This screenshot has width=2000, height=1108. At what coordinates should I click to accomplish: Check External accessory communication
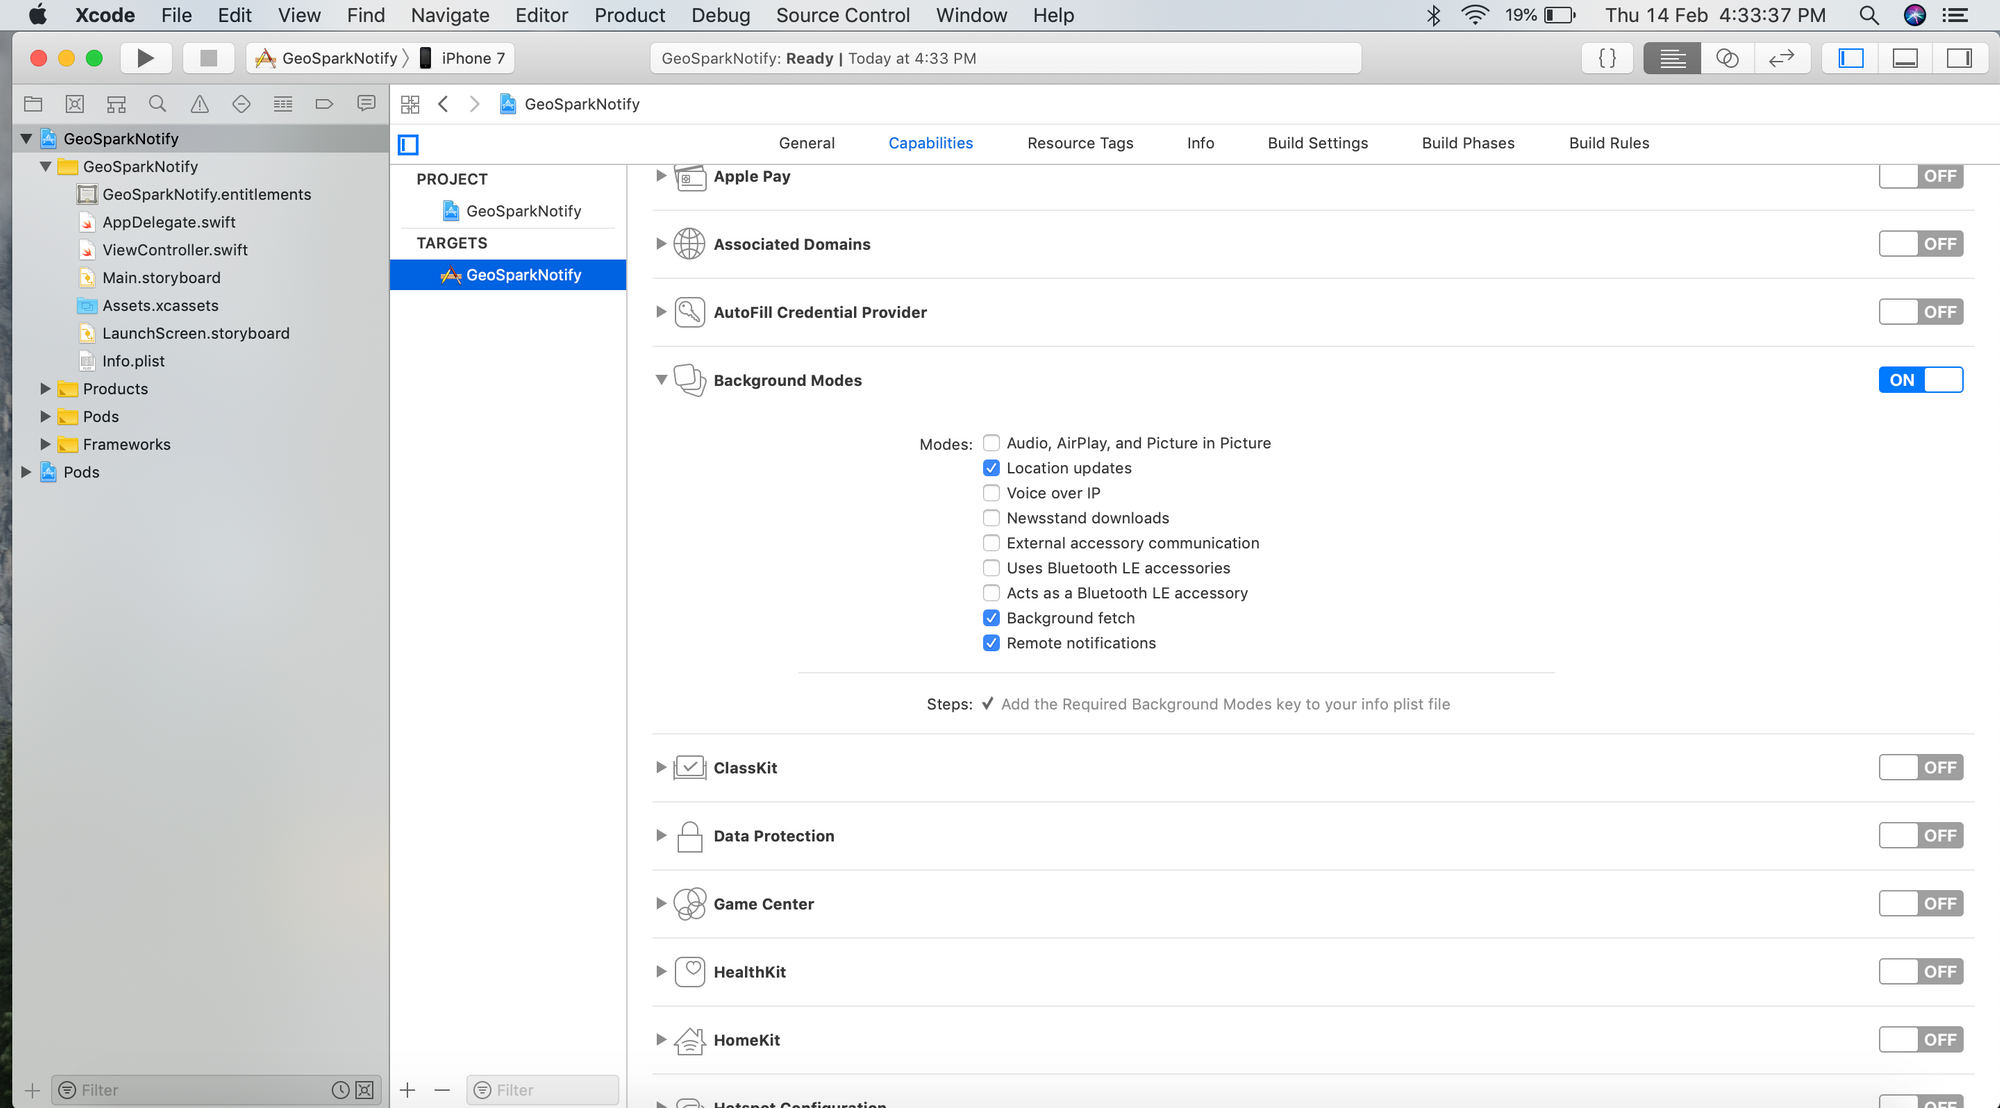991,543
